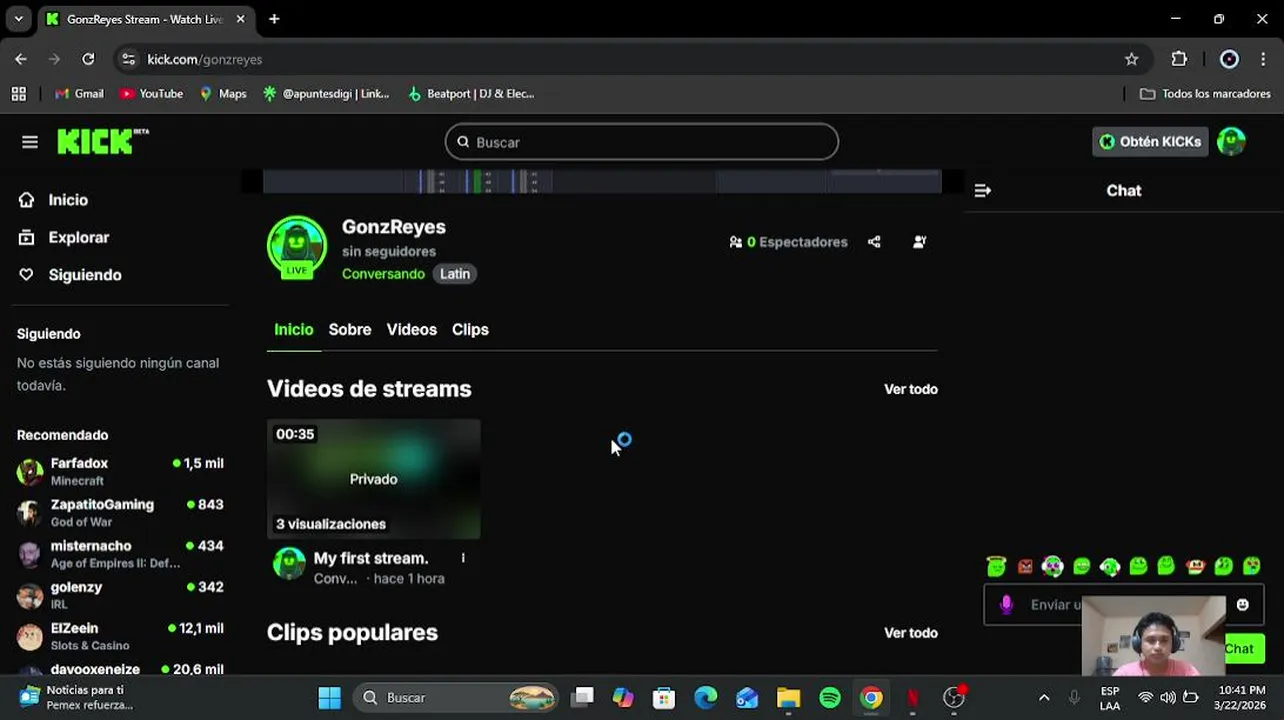Open the Chrome apps grid in bookmarks bar
The height and width of the screenshot is (720, 1284).
pos(18,94)
